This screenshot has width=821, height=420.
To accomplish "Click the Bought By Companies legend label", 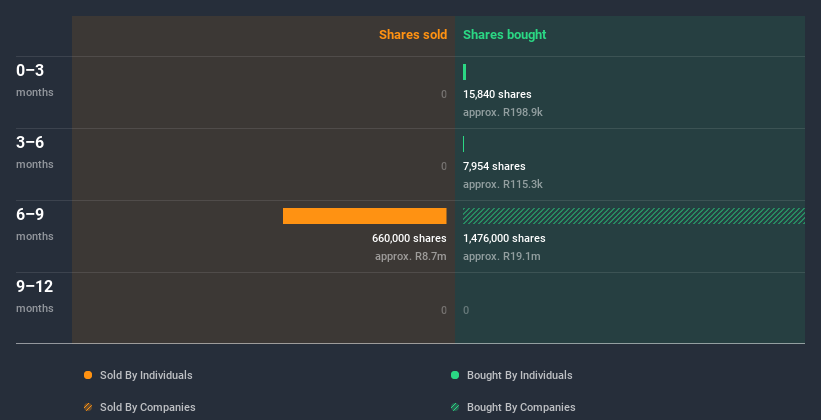I will (521, 407).
